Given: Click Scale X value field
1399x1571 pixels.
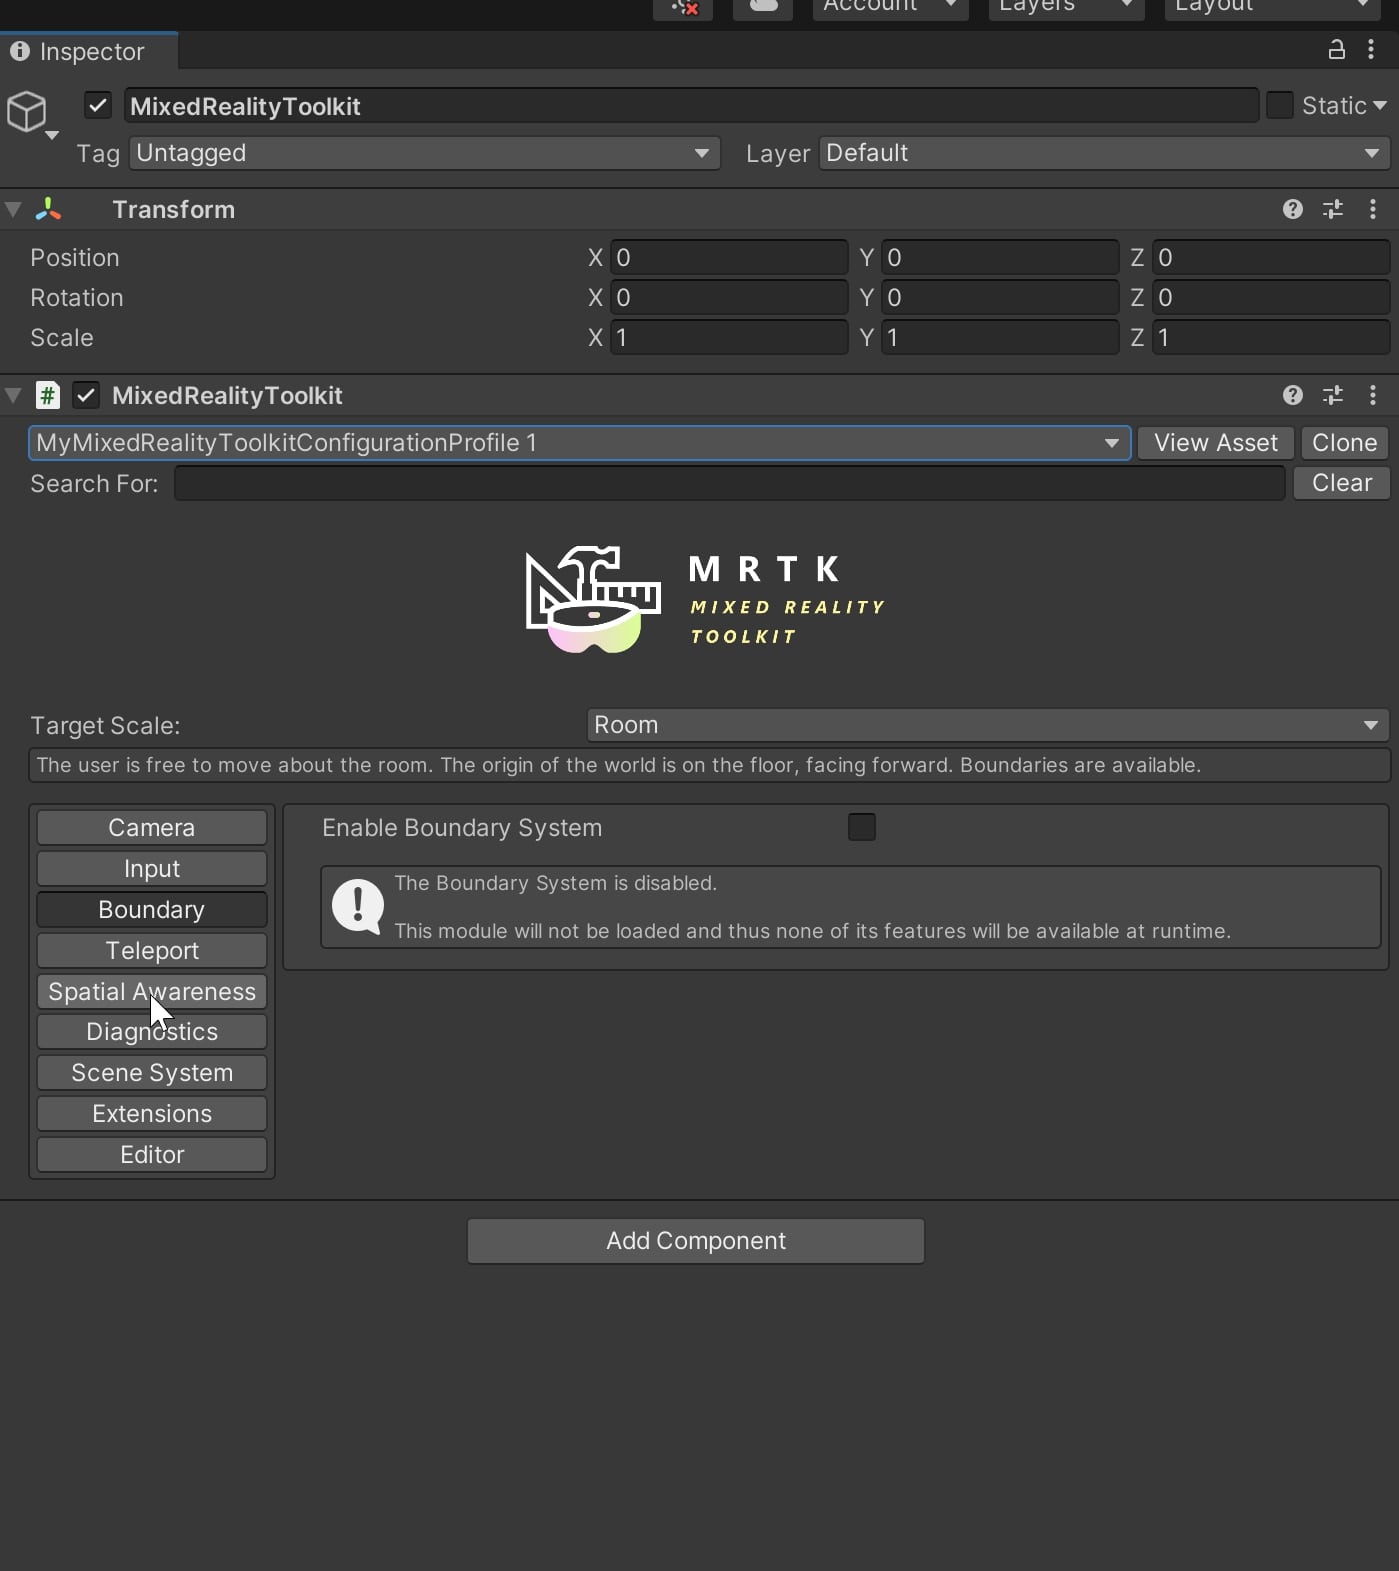Looking at the screenshot, I should [x=729, y=338].
